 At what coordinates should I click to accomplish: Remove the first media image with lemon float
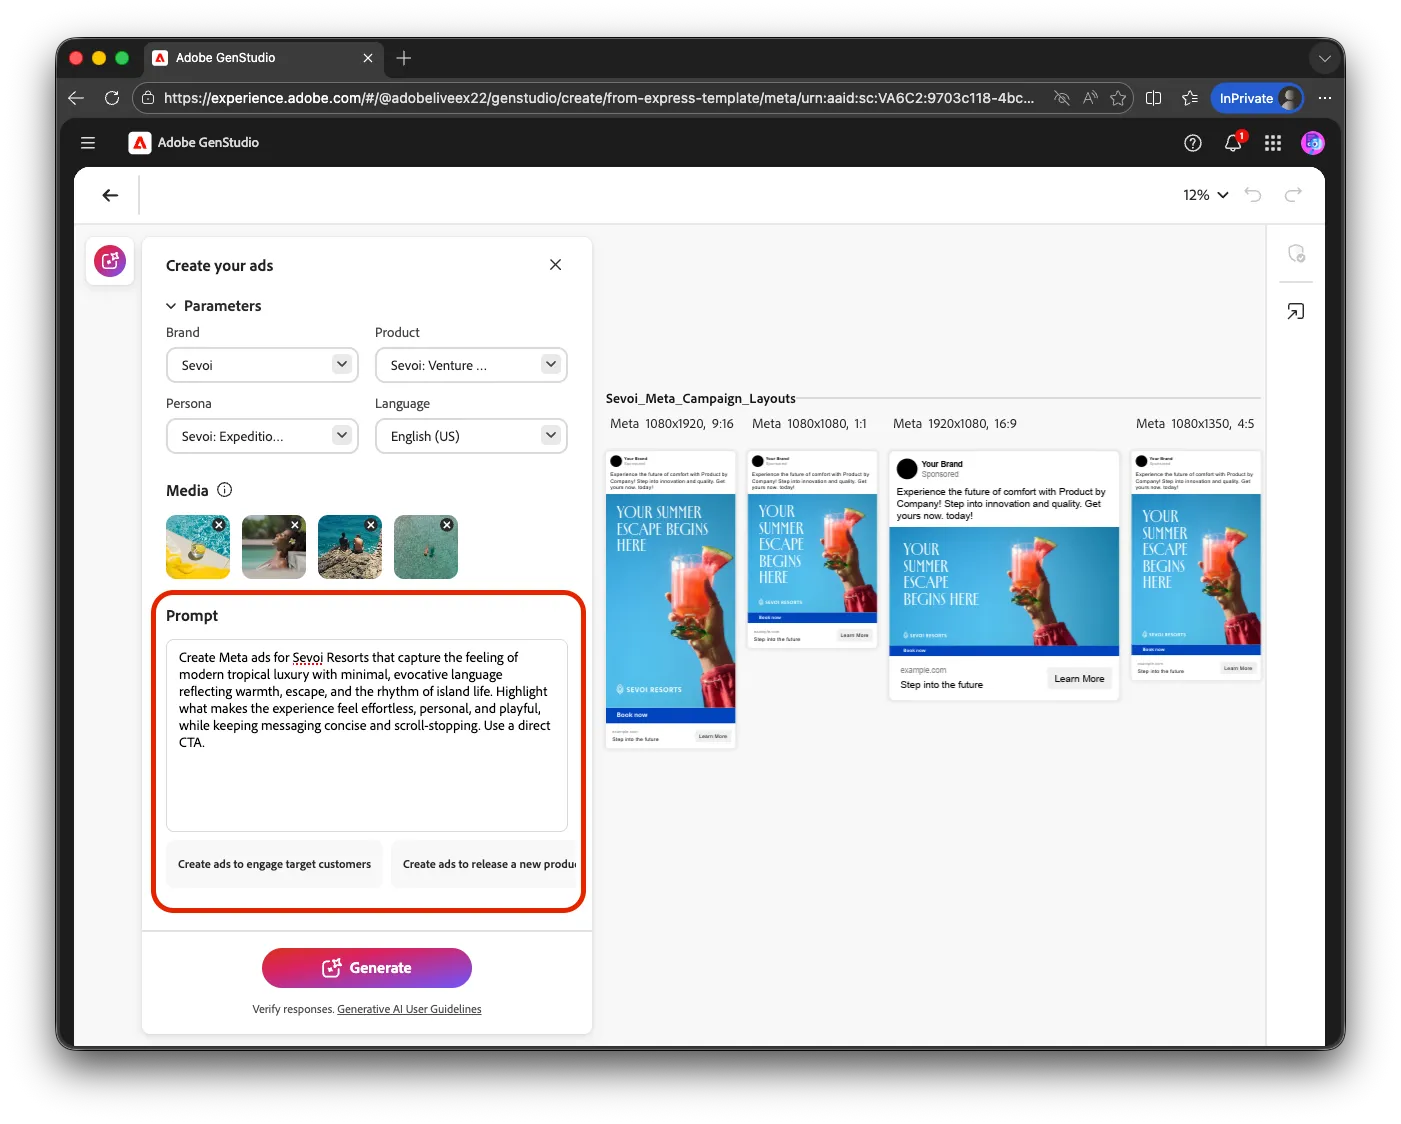pyautogui.click(x=219, y=525)
